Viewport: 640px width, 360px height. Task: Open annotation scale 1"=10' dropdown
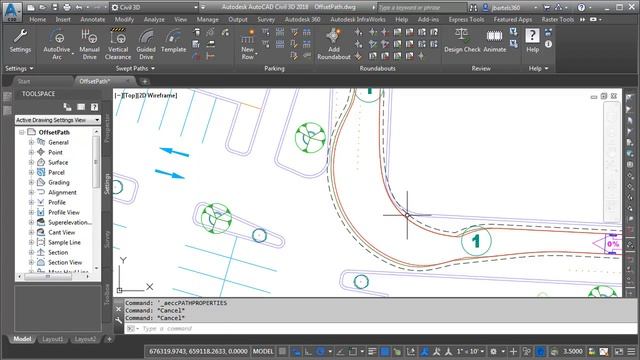(x=470, y=351)
